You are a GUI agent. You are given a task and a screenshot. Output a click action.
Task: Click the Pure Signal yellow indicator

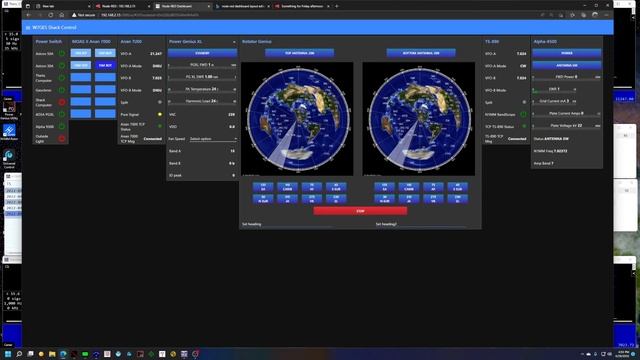[x=160, y=114]
